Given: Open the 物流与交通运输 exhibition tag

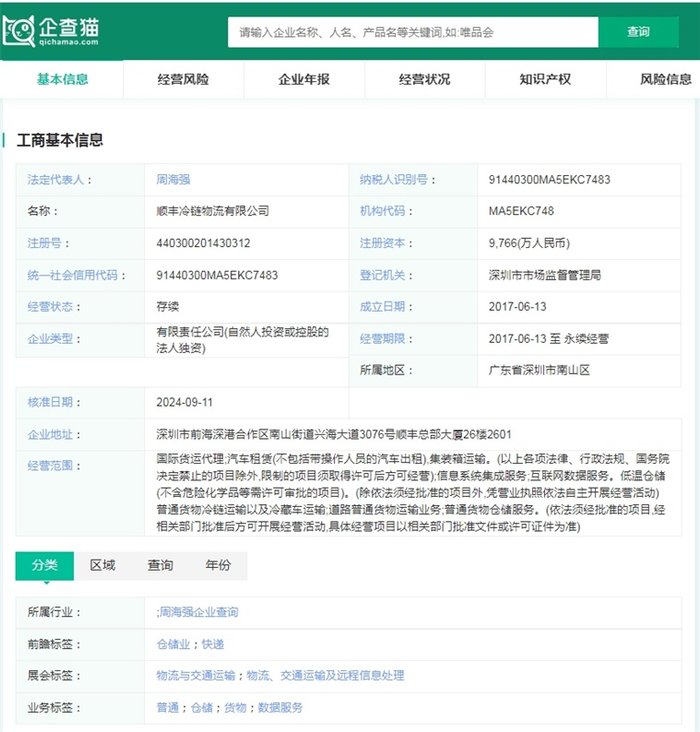Looking at the screenshot, I should pos(196,676).
